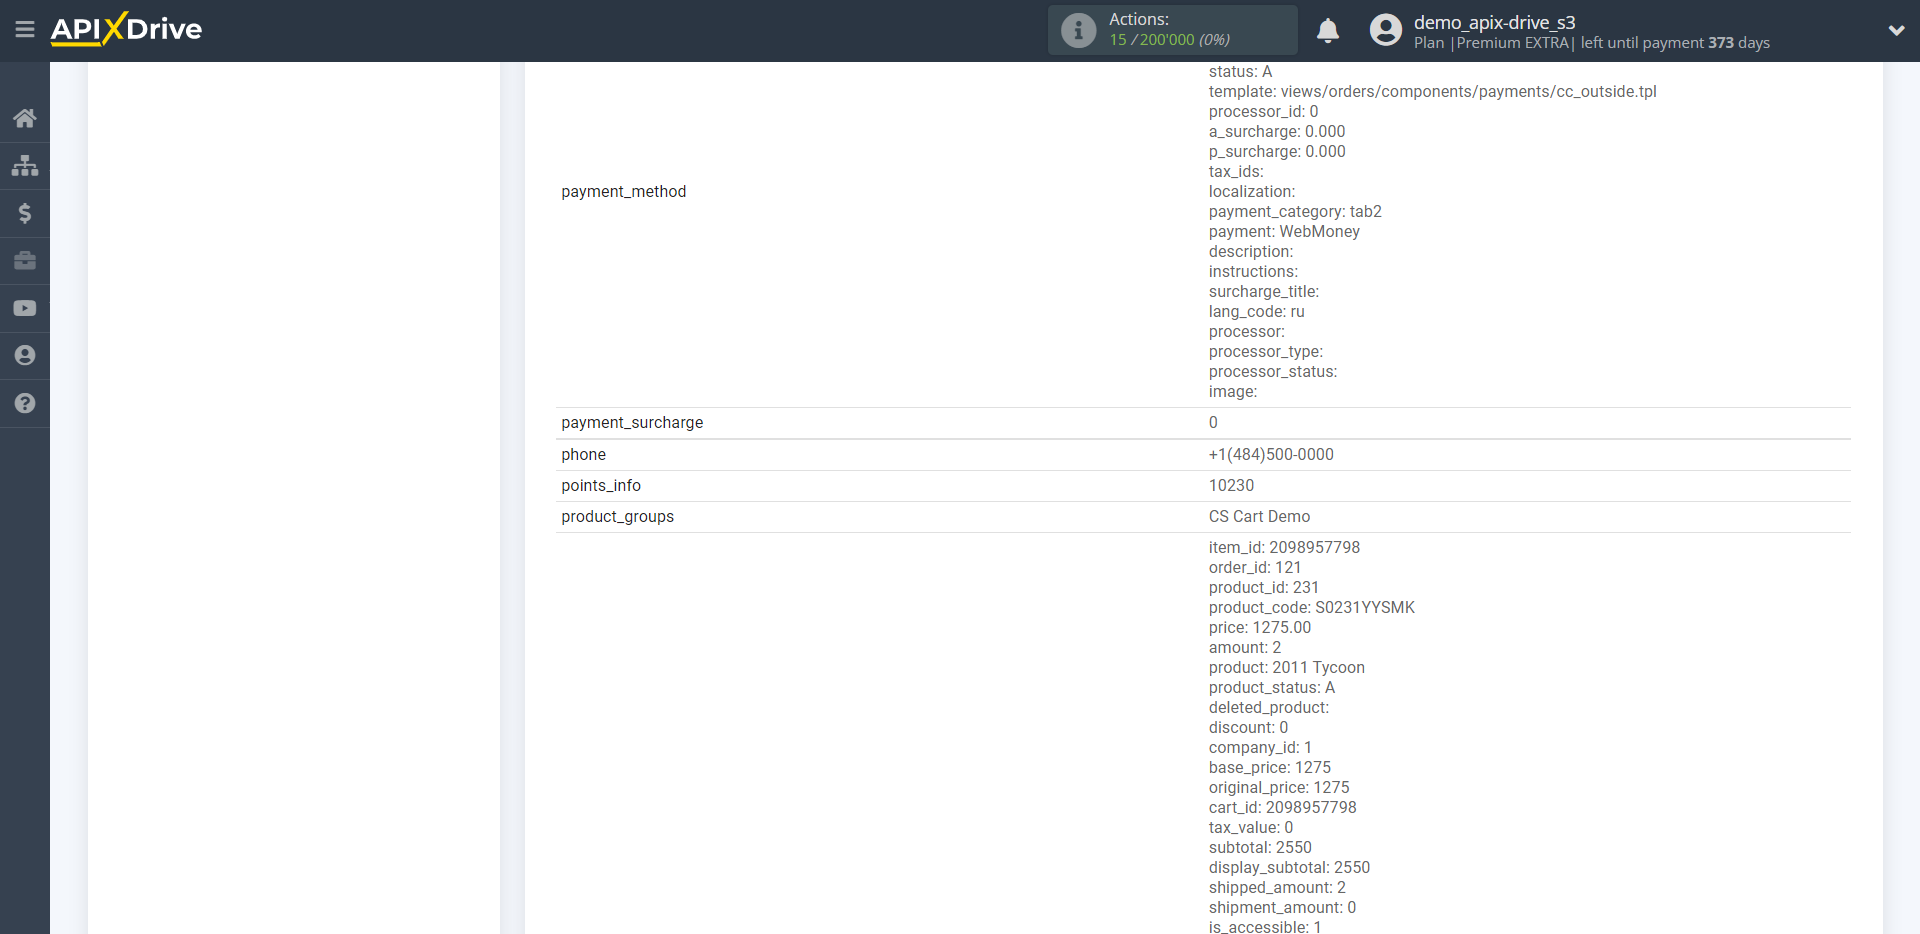Select the product_code: S0231YYSMK line
The image size is (1920, 934).
(1312, 607)
